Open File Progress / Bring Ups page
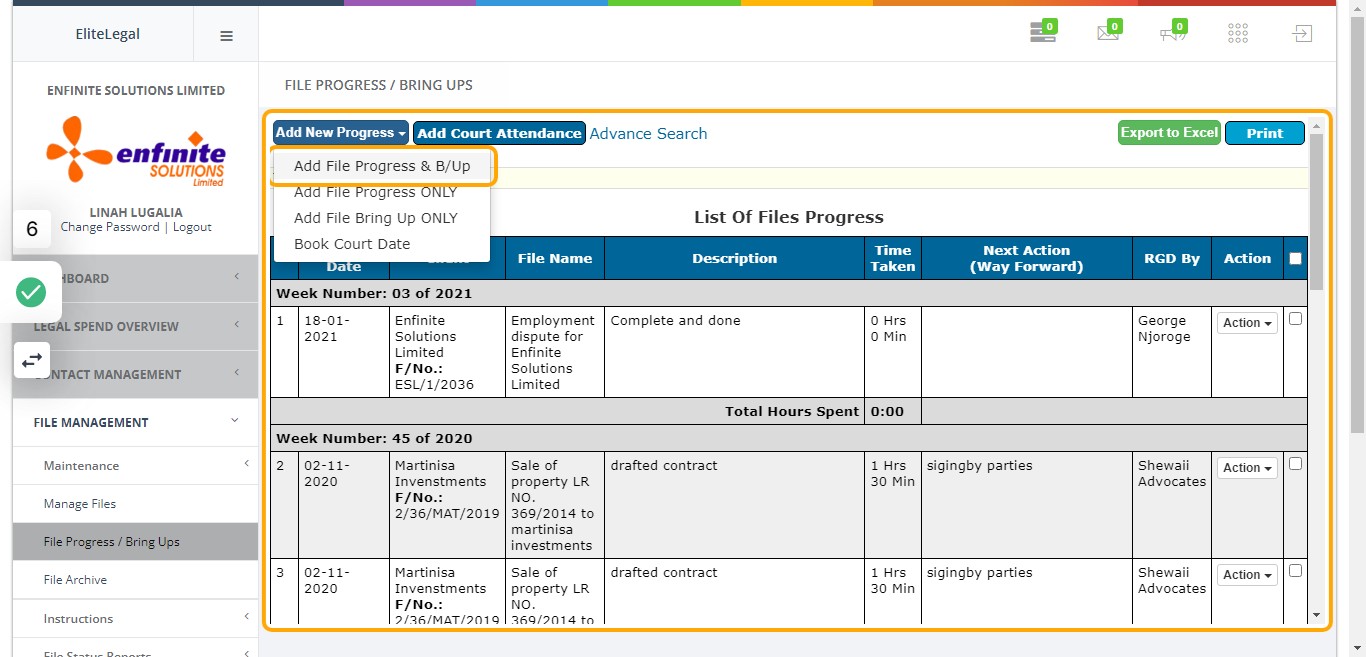Screen dimensions: 1366x657 point(135,542)
